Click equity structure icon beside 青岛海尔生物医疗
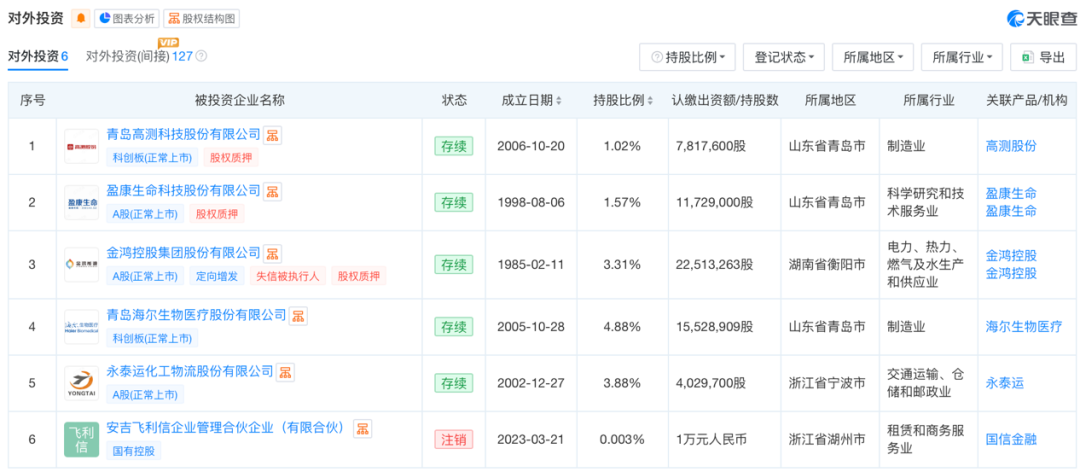 click(x=298, y=316)
